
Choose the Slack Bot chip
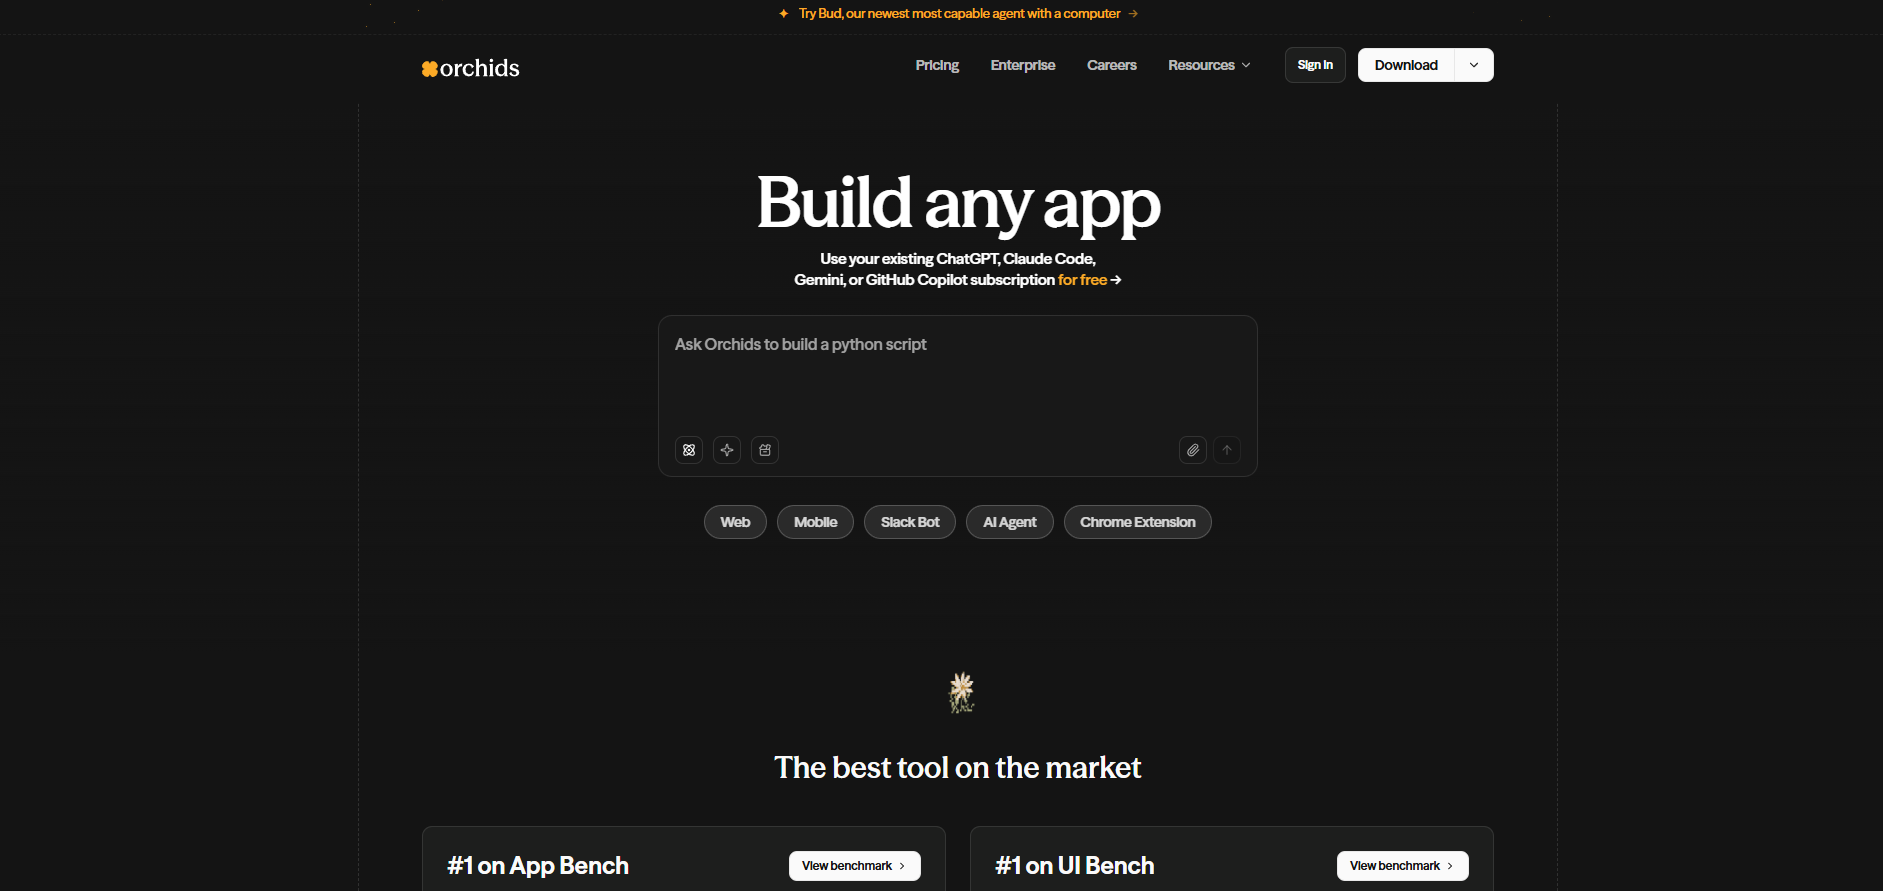coord(910,522)
